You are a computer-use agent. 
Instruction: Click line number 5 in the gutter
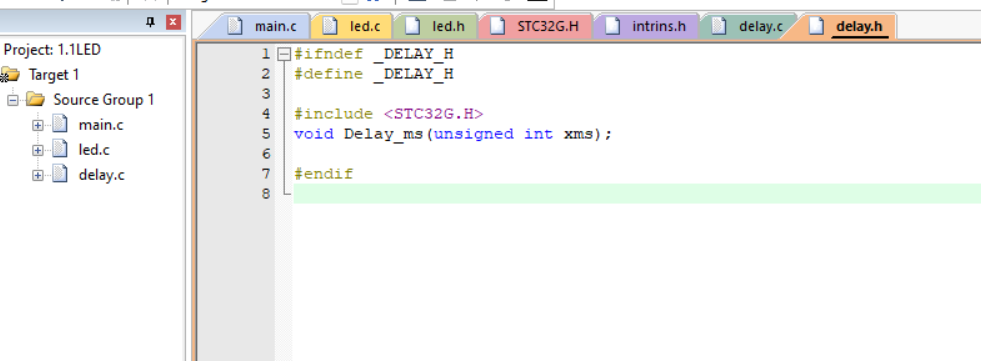pos(266,134)
